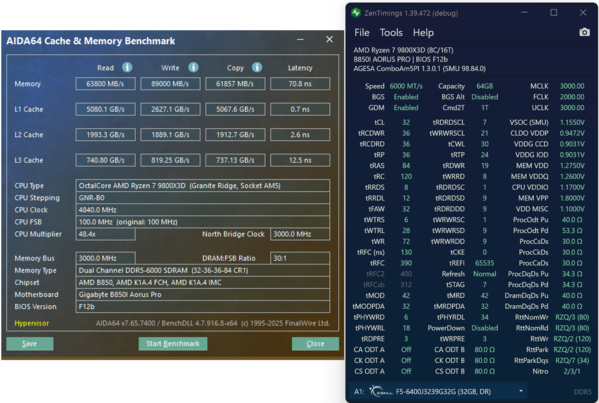Screen dimensions: 599x403
Task: Click BGS Alt Disabled value
Action: pyautogui.click(x=485, y=97)
